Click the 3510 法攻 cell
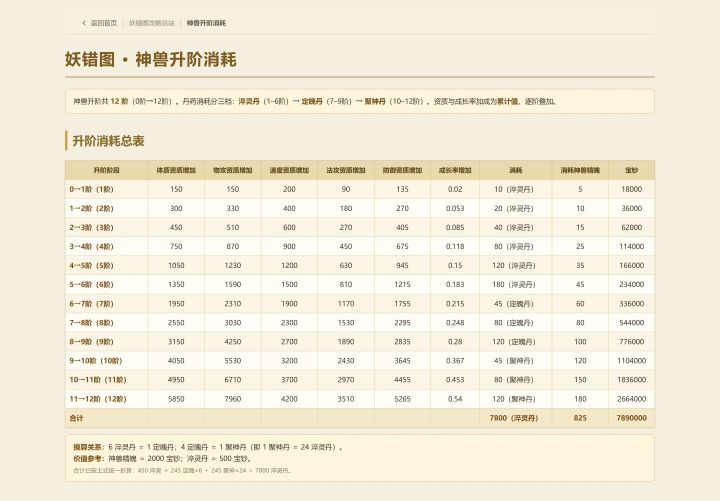 [x=346, y=399]
